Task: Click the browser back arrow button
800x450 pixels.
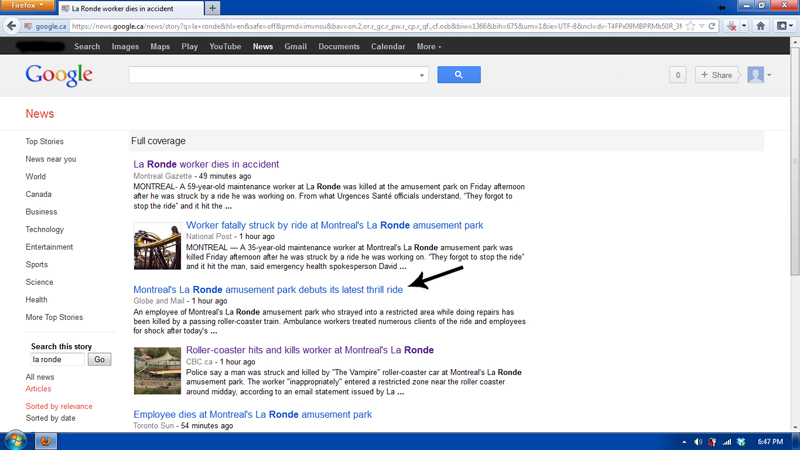Action: click(11, 26)
